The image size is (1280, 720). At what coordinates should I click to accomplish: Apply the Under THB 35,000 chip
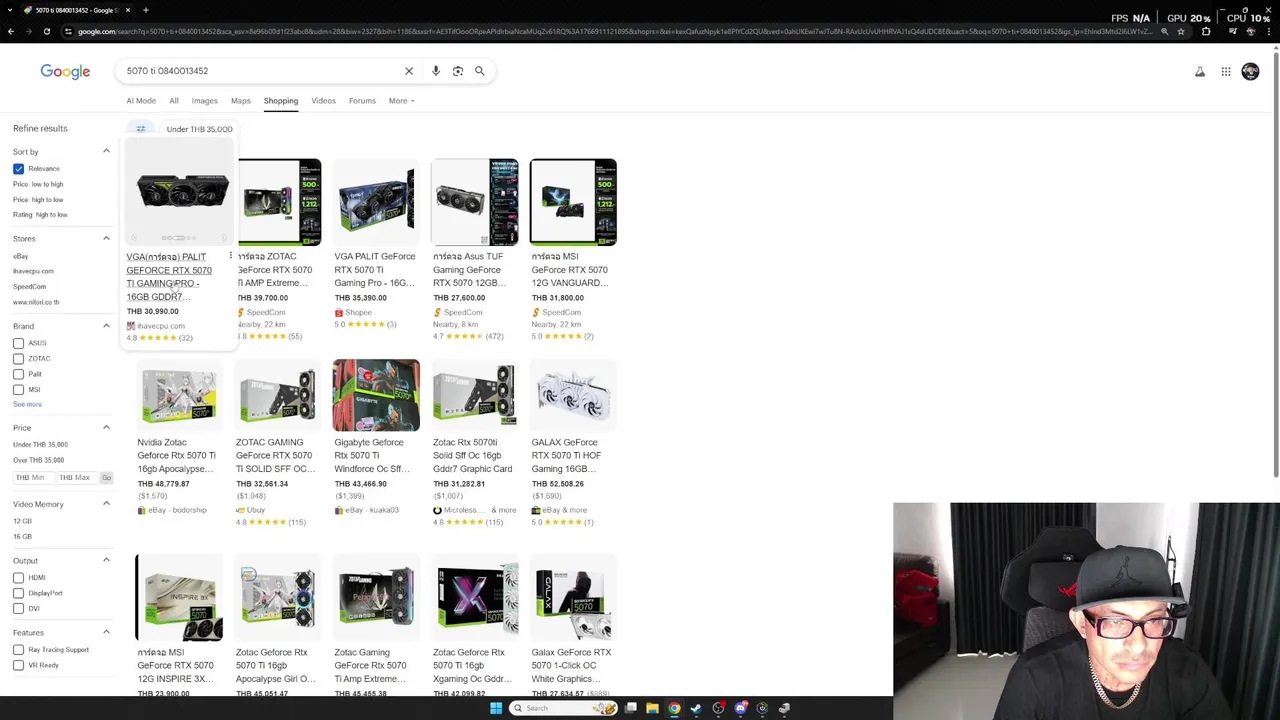point(199,129)
